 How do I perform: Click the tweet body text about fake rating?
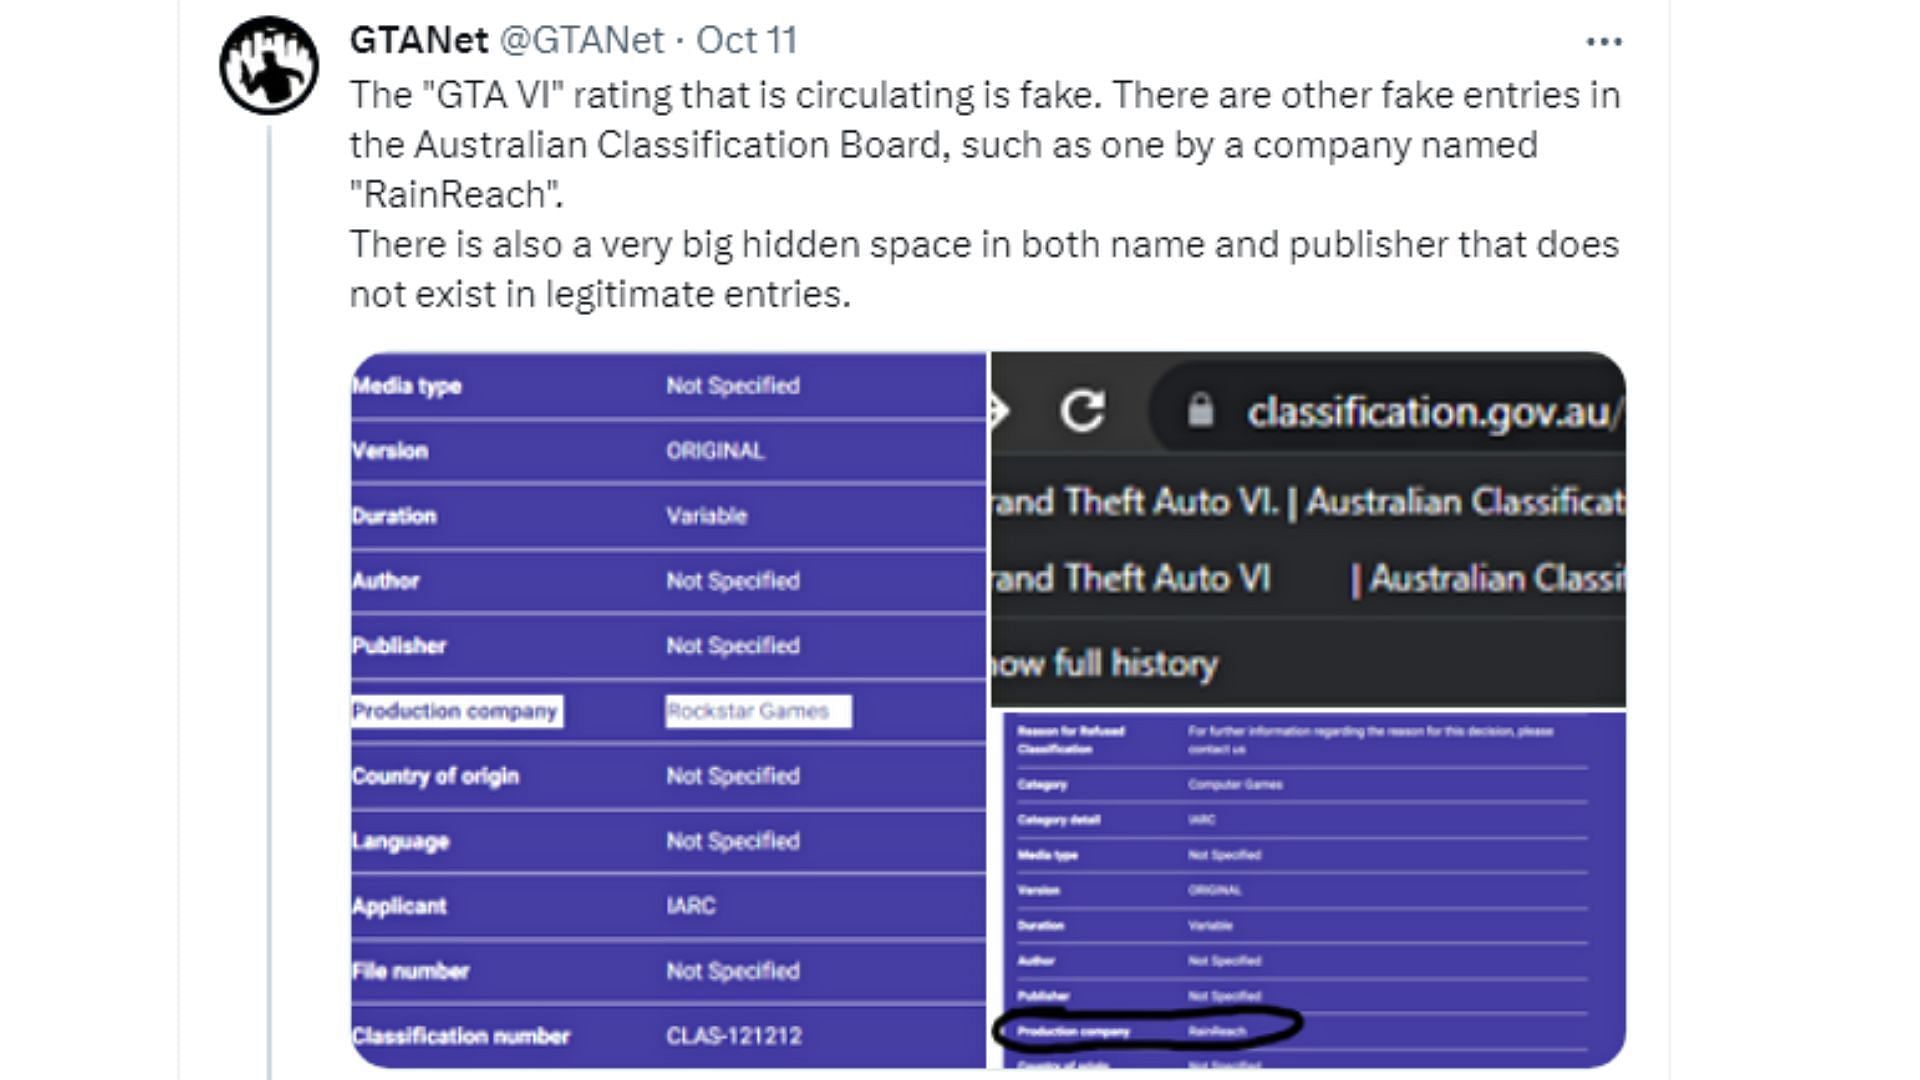(x=984, y=194)
